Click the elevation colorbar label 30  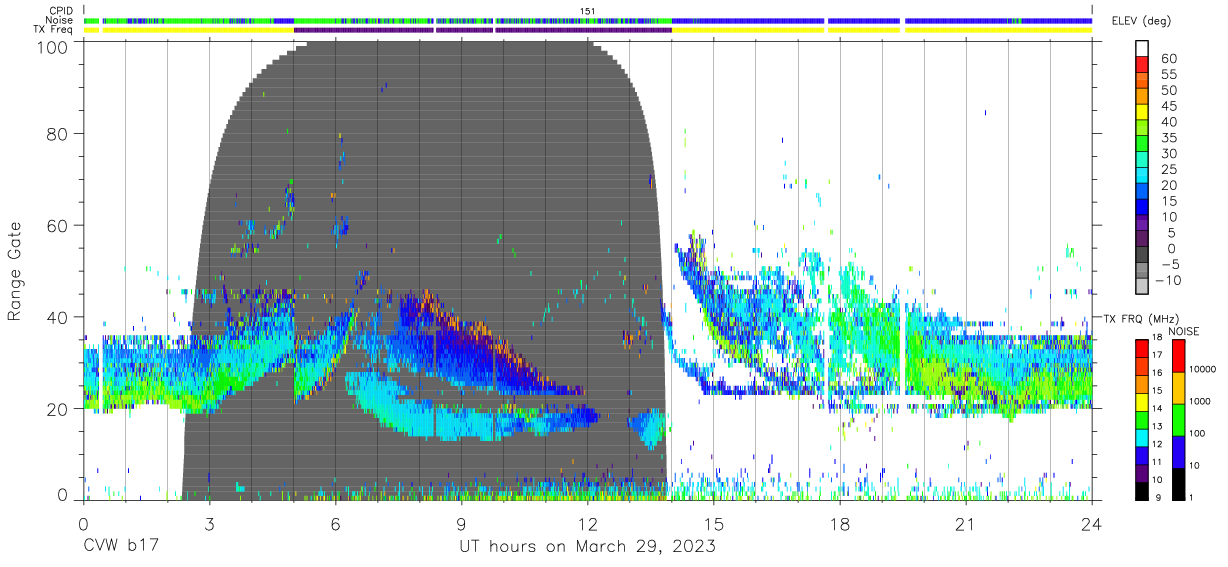click(x=1168, y=153)
